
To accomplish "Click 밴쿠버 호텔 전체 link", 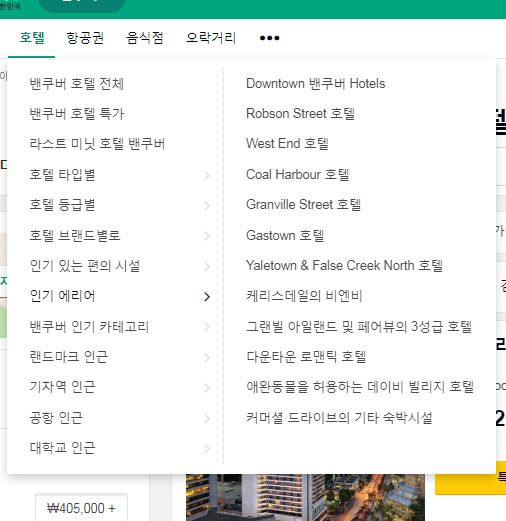I will [76, 83].
